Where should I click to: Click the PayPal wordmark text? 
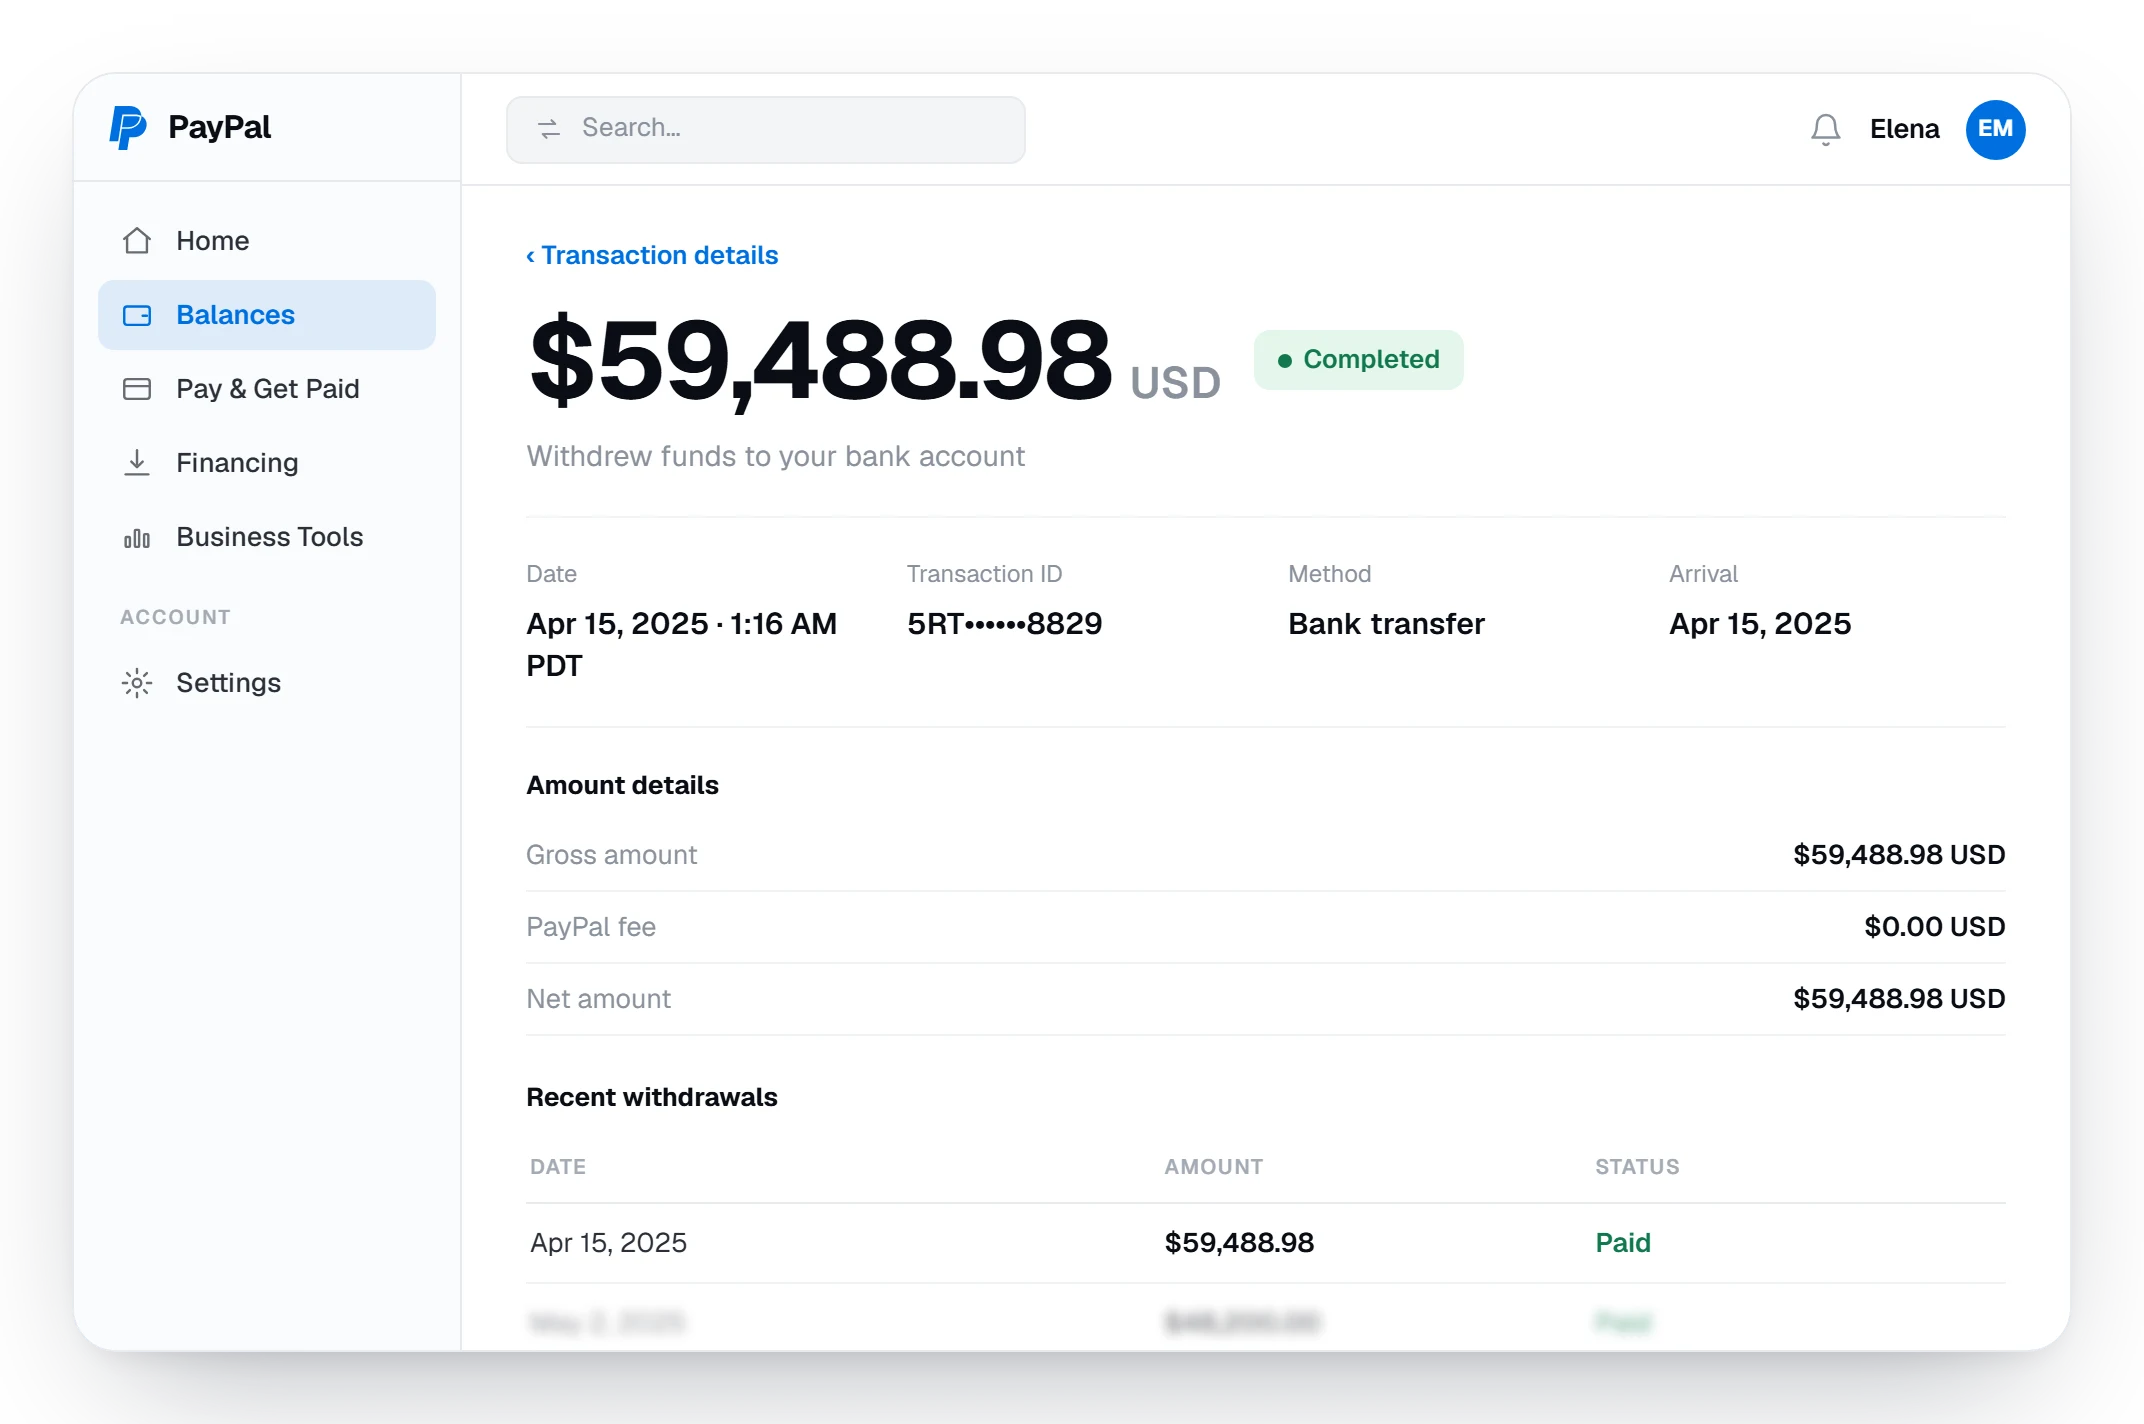219,128
